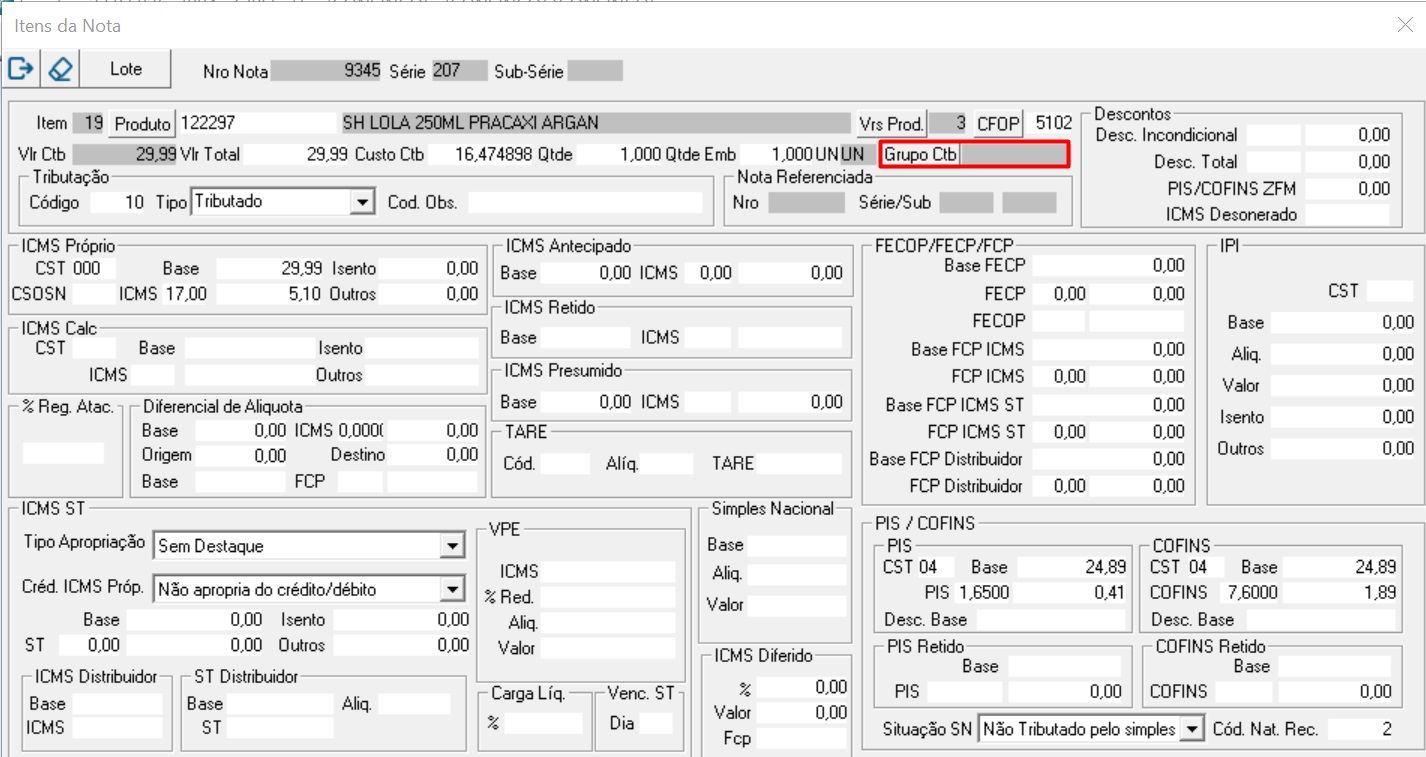
Task: Click the Nota Referenciada Nro field
Action: (x=806, y=202)
